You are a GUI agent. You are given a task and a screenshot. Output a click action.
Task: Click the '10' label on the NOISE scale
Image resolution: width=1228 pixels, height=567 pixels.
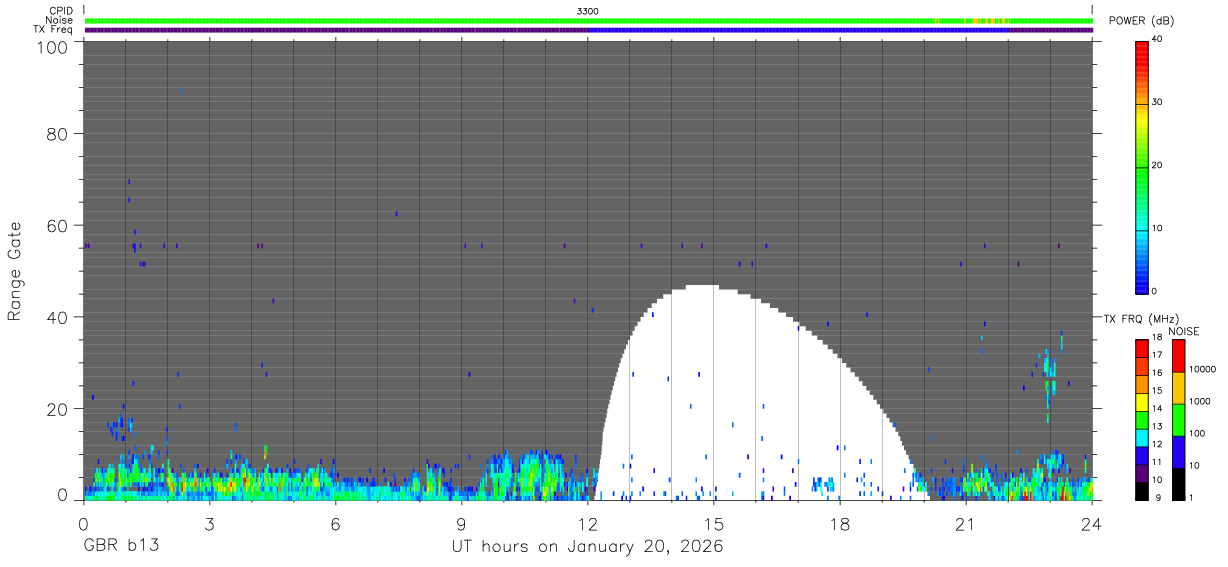(1195, 465)
